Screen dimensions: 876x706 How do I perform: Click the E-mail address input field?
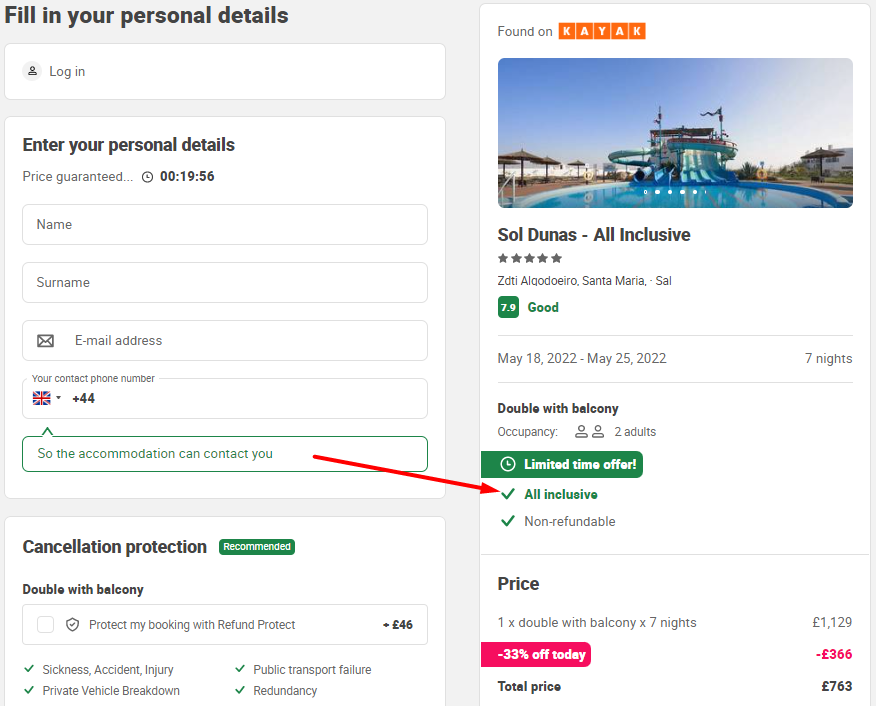pyautogui.click(x=225, y=341)
